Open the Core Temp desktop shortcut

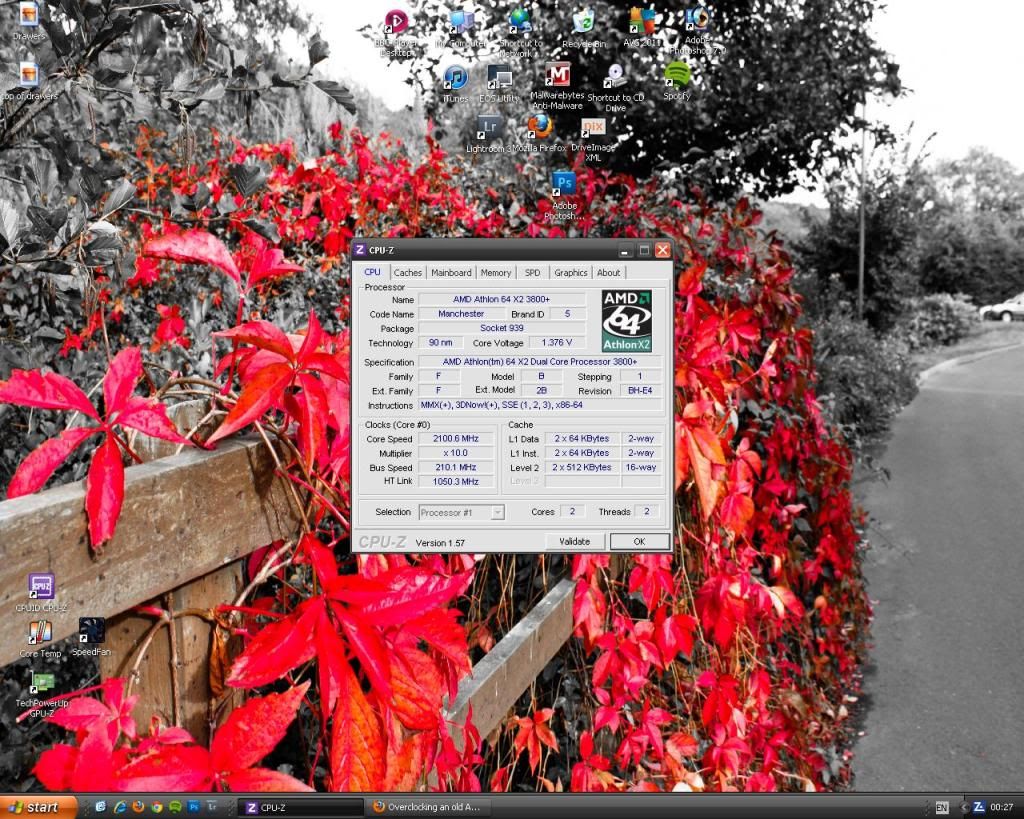pos(40,632)
